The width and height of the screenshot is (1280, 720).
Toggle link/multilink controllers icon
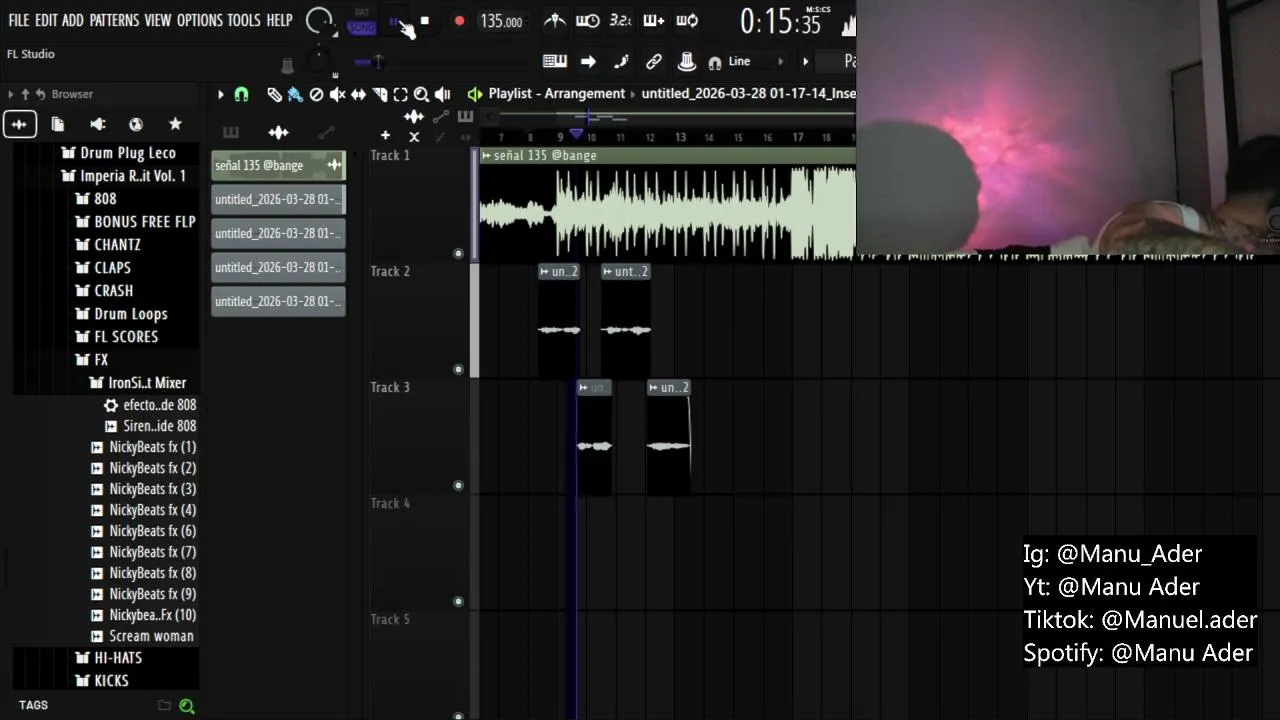(654, 62)
